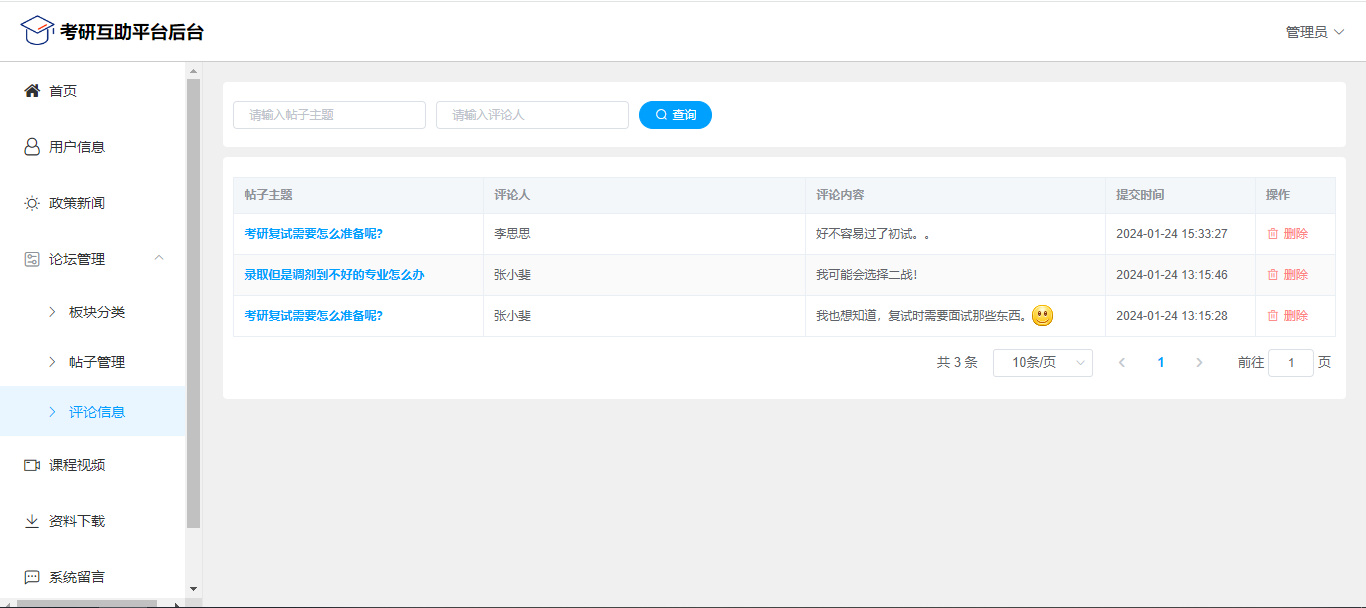Click the 查询 search button
The height and width of the screenshot is (608, 1366).
(x=675, y=115)
